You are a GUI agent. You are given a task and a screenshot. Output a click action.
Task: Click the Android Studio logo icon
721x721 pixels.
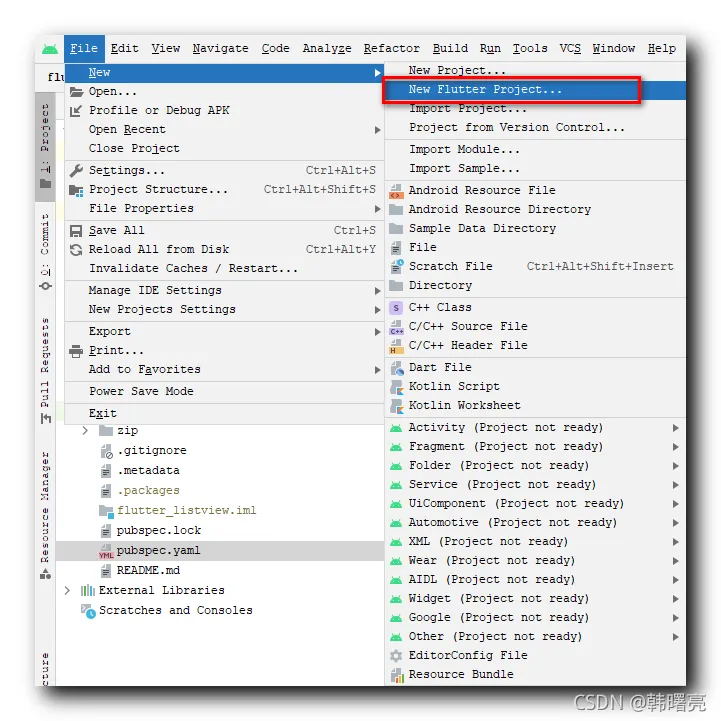coord(50,48)
